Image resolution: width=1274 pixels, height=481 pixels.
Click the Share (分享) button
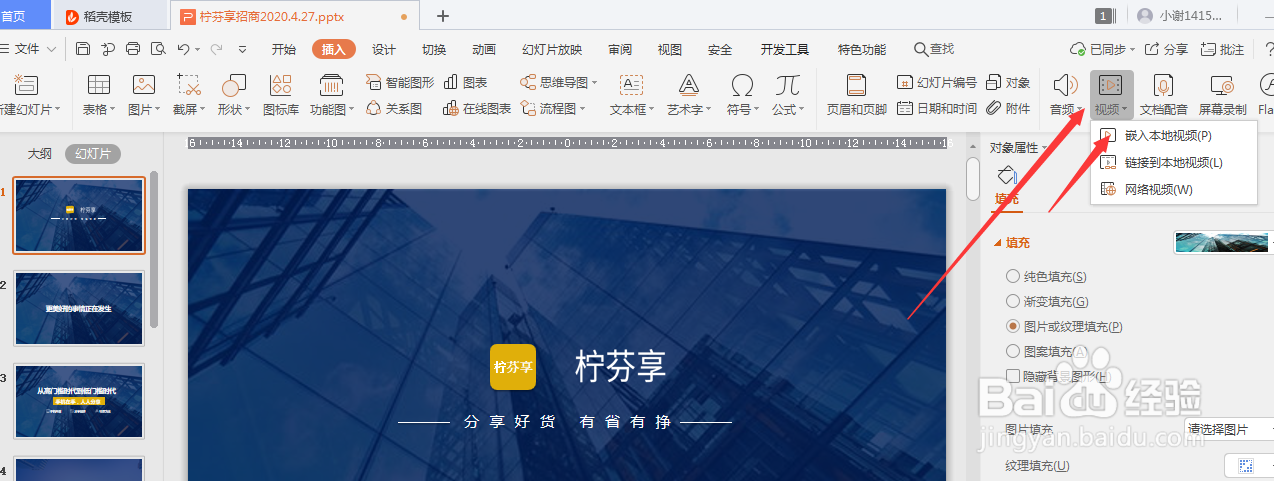1166,49
